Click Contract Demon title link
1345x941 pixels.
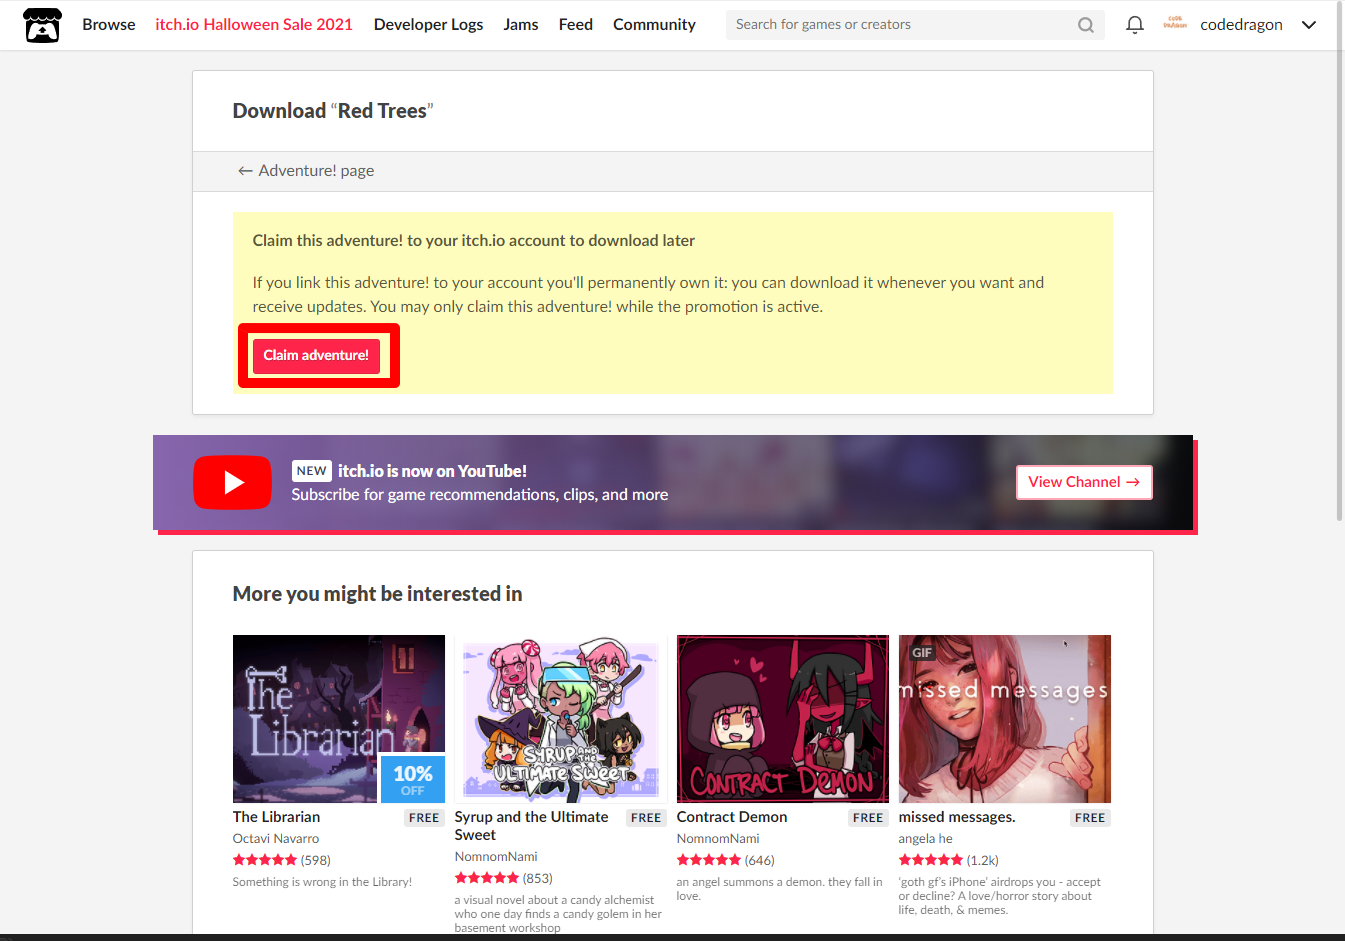732,817
